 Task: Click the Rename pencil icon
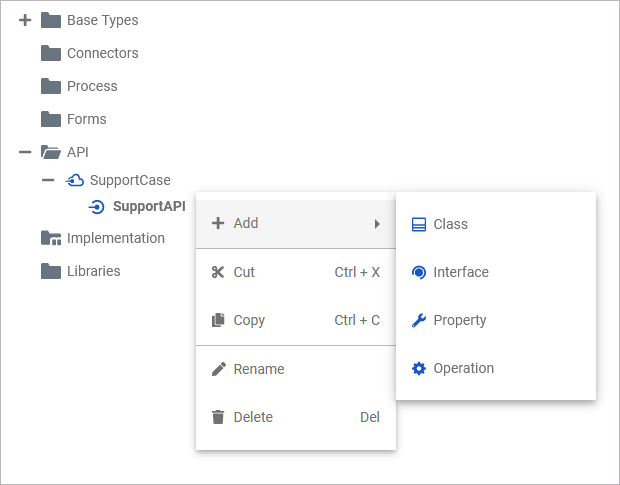click(x=218, y=369)
